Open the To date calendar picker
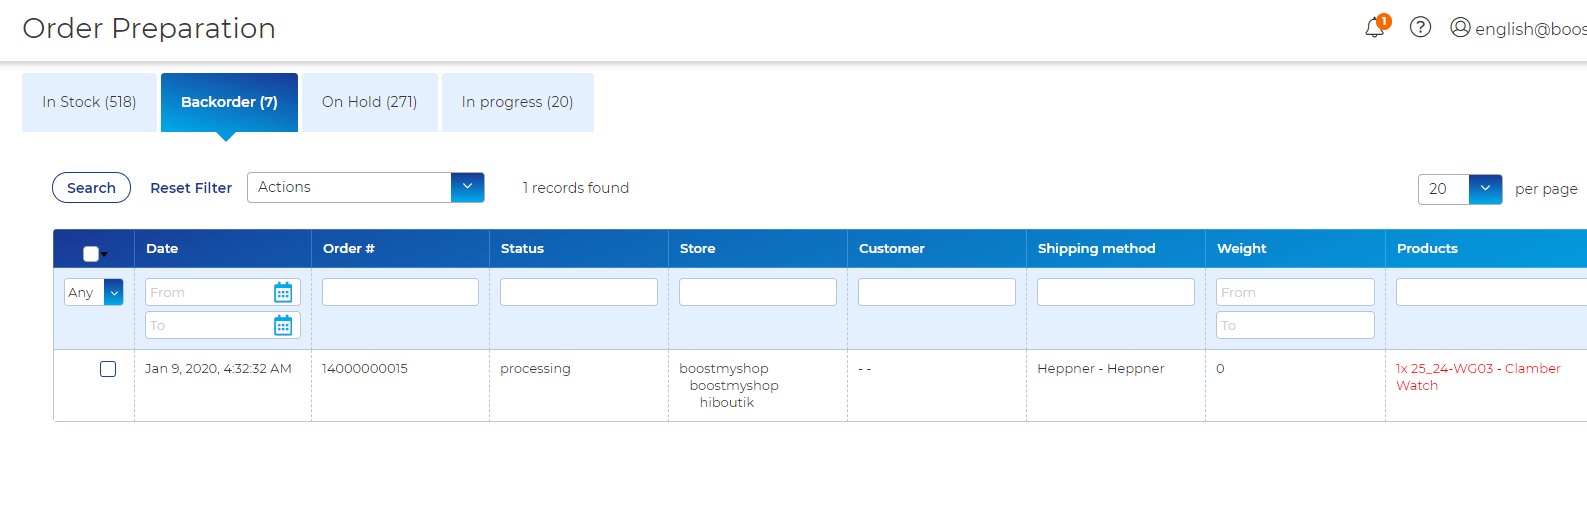This screenshot has width=1587, height=515. [x=283, y=325]
